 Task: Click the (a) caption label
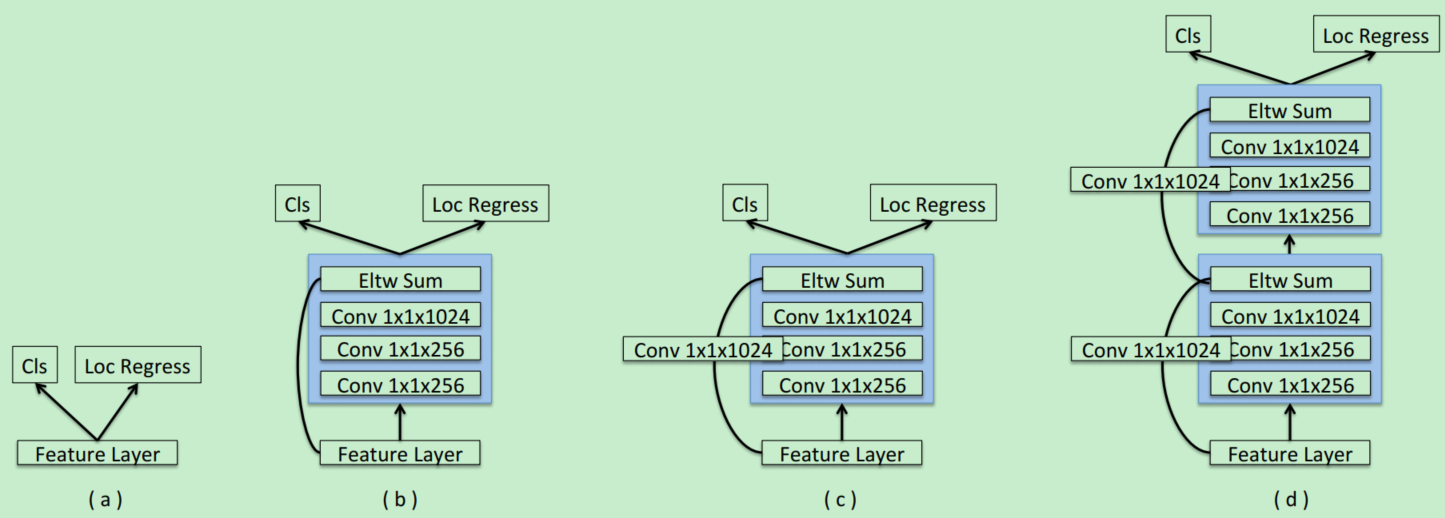click(105, 499)
